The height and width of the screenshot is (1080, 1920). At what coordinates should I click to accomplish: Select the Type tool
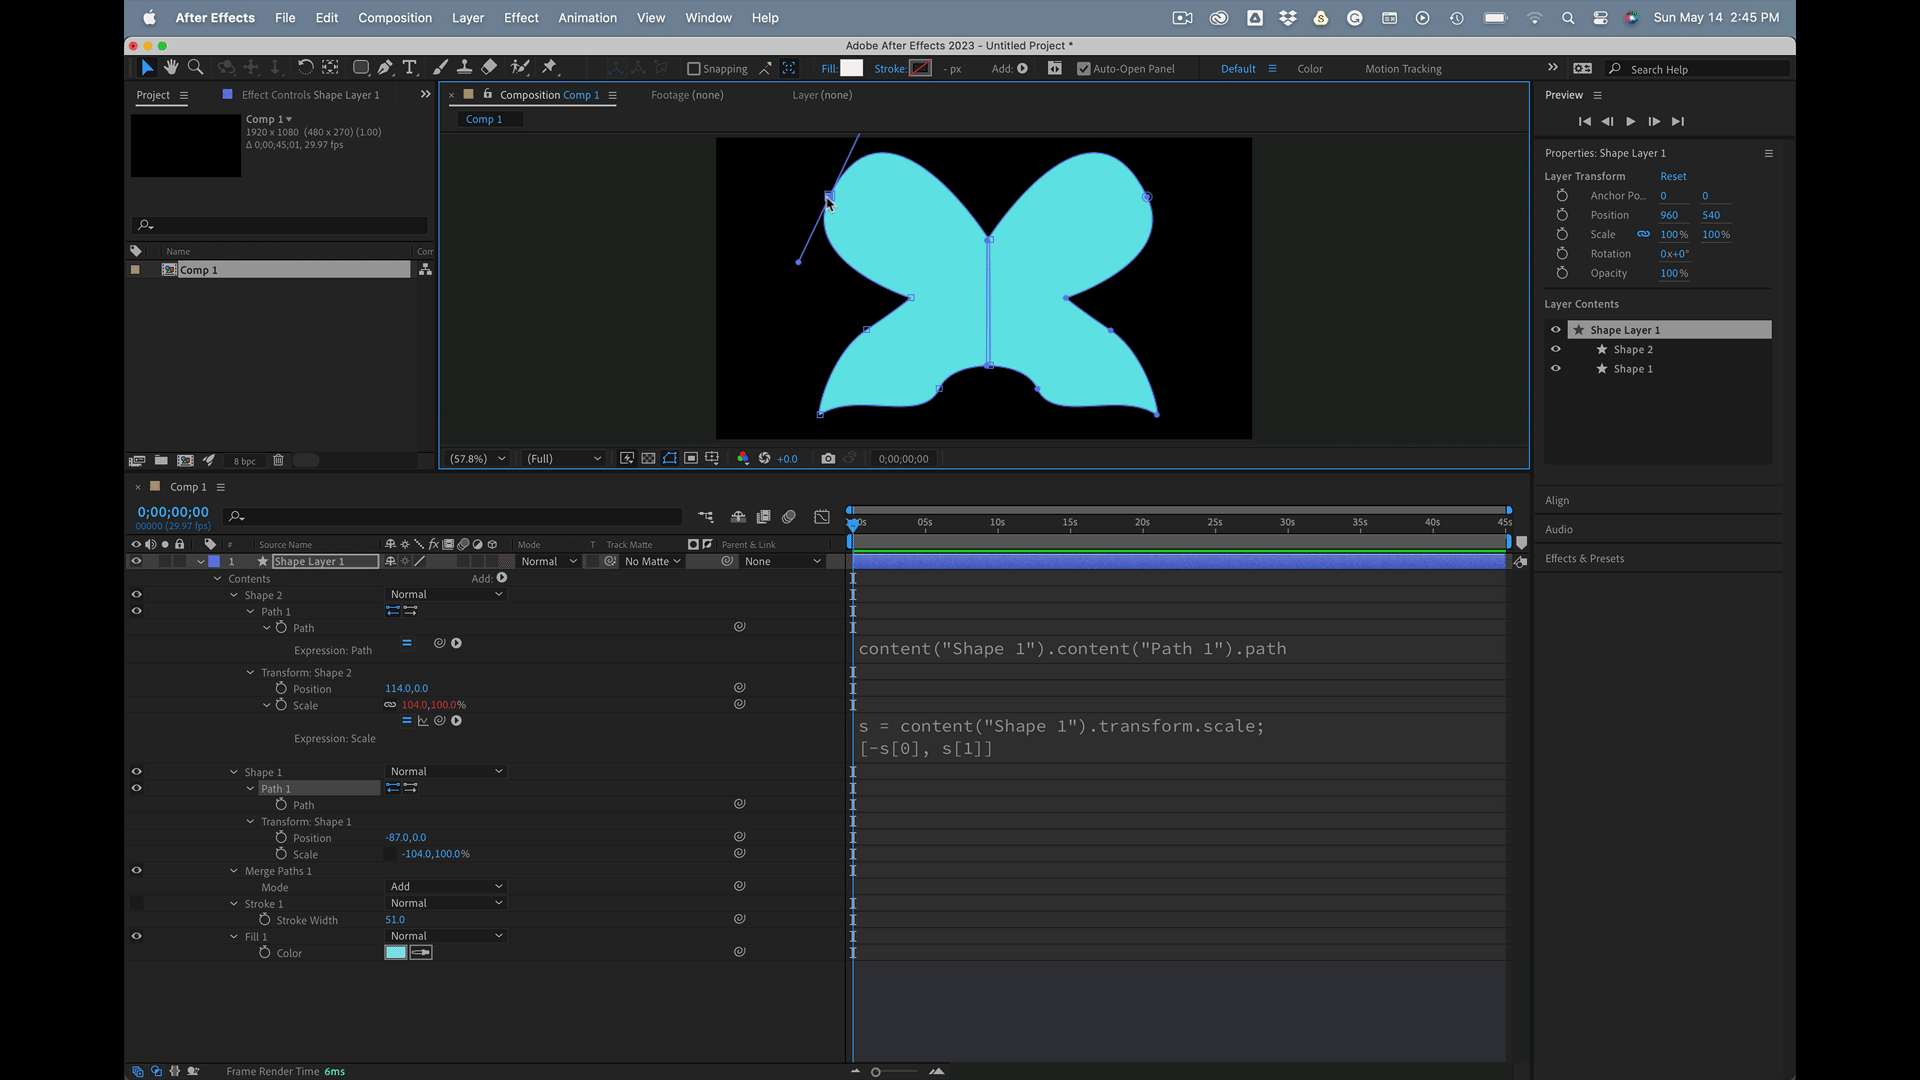(x=410, y=67)
